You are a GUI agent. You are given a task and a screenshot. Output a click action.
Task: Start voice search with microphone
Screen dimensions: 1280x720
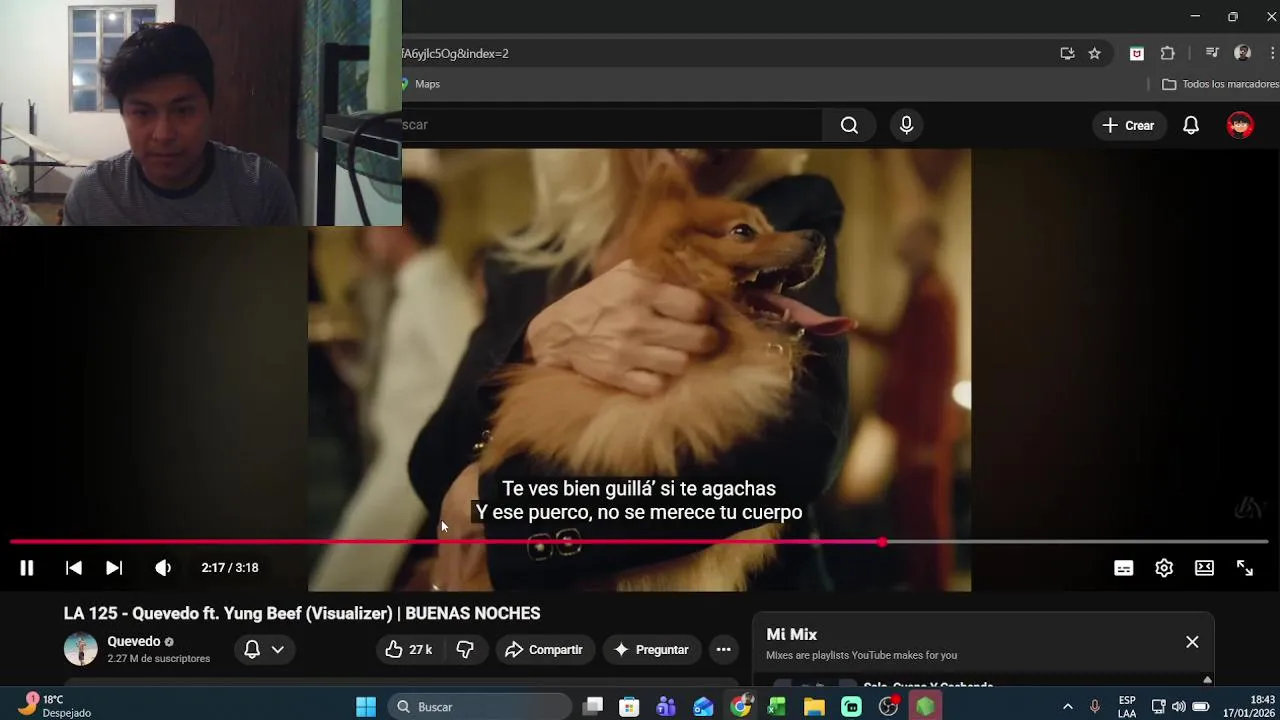tap(906, 125)
